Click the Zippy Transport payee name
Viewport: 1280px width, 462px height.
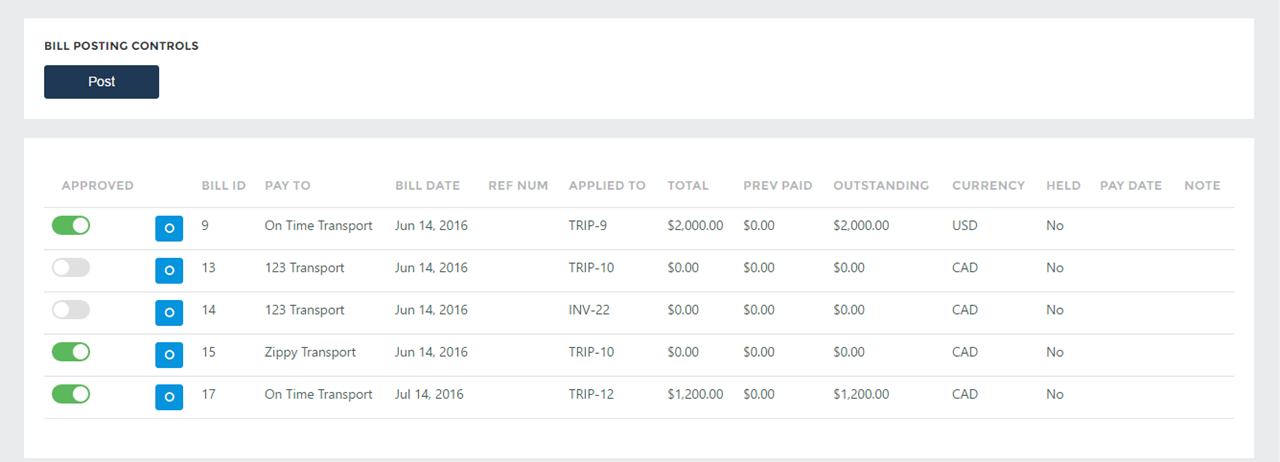click(310, 352)
